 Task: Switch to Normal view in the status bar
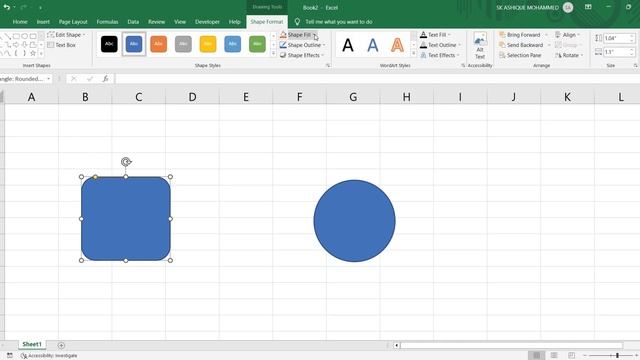click(537, 356)
